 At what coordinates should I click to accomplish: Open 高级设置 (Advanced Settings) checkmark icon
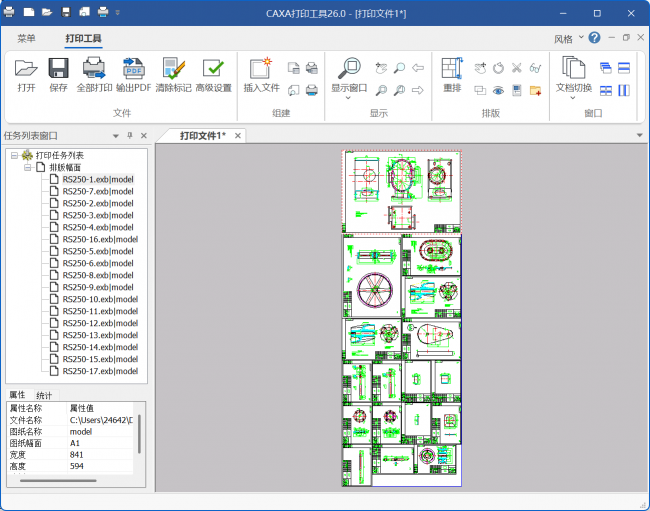(213, 68)
